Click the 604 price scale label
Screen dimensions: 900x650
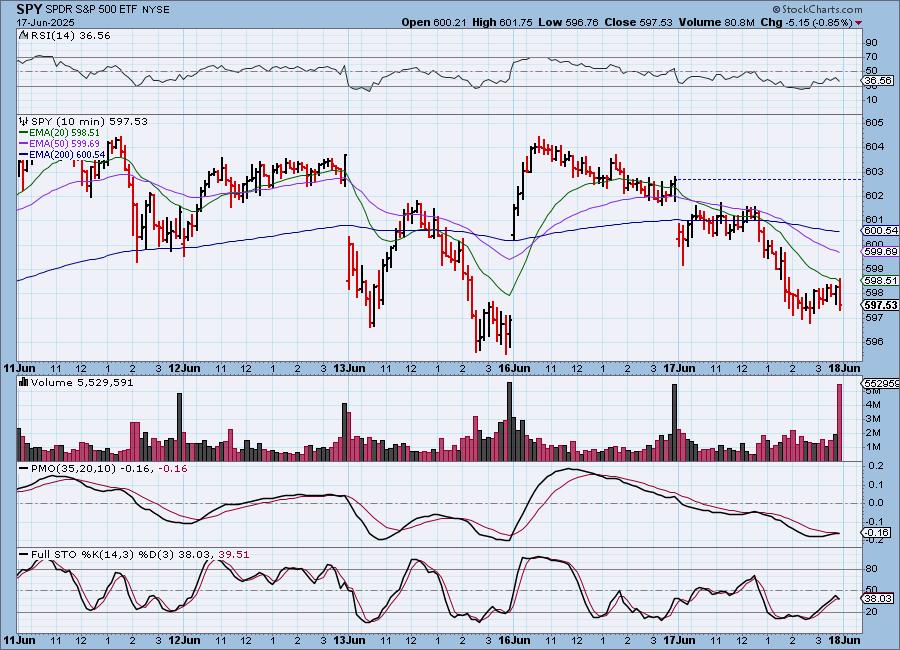(x=875, y=146)
